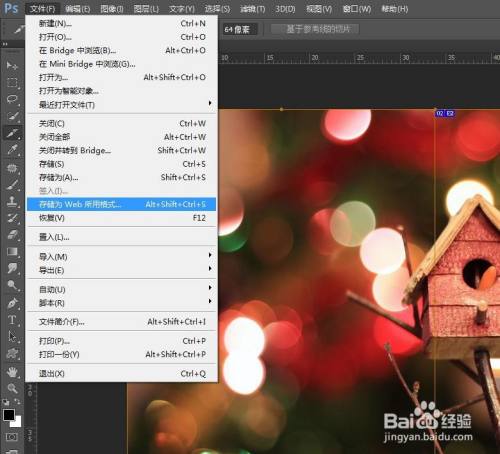The width and height of the screenshot is (500, 454).
Task: Open the 编辑(E) menu
Action: [x=78, y=9]
